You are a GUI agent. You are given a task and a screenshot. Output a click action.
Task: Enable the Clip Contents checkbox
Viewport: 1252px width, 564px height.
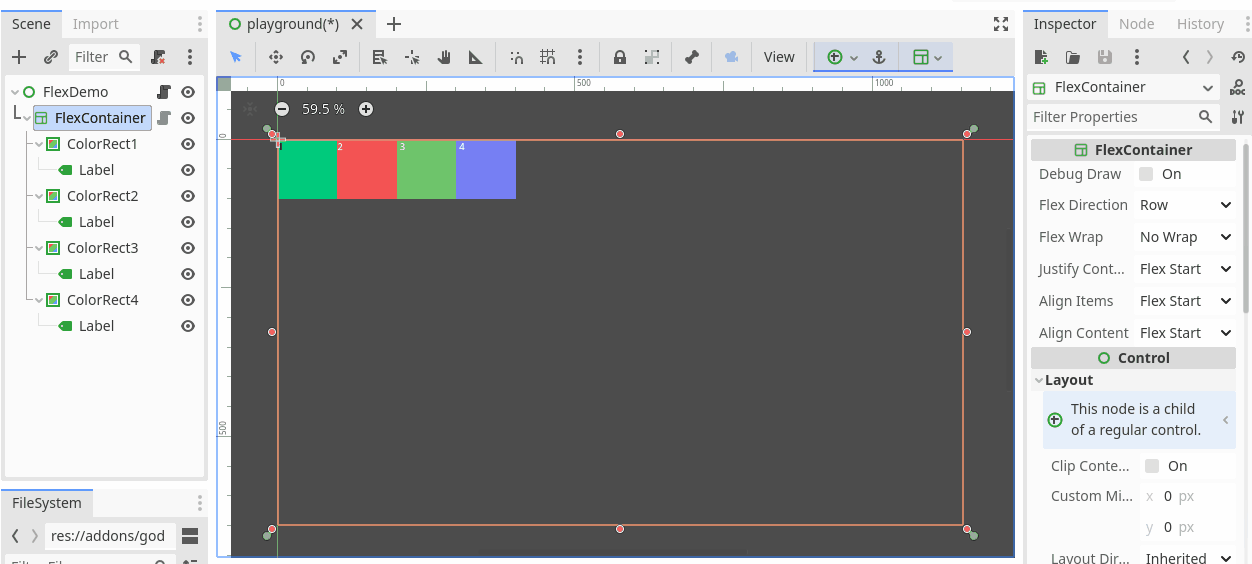1152,466
